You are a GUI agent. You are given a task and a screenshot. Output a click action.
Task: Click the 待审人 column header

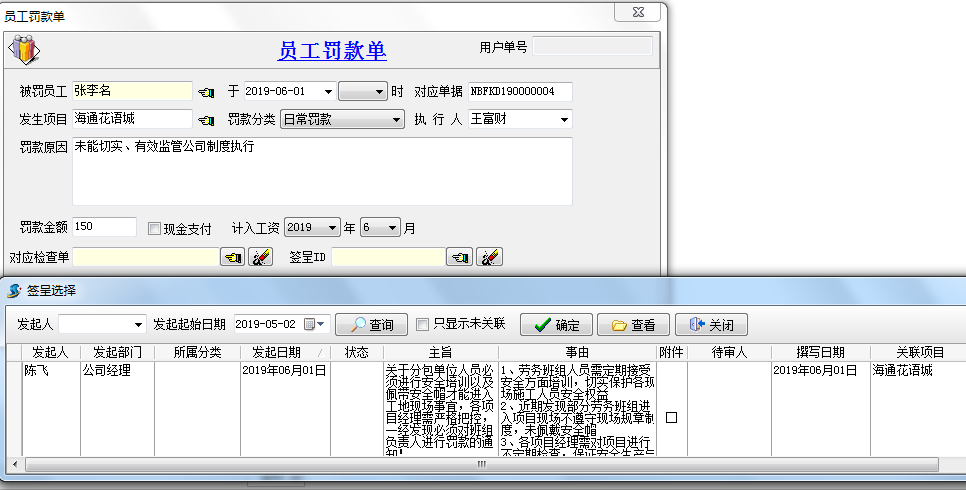click(x=729, y=352)
